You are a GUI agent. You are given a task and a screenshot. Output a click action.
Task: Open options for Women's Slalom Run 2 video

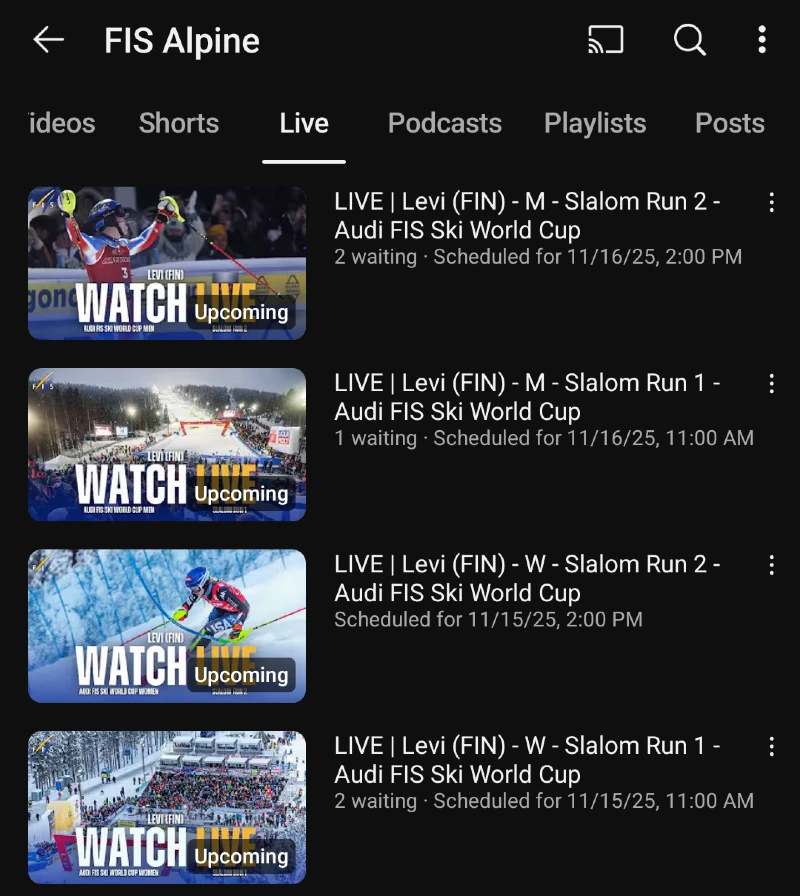point(771,565)
